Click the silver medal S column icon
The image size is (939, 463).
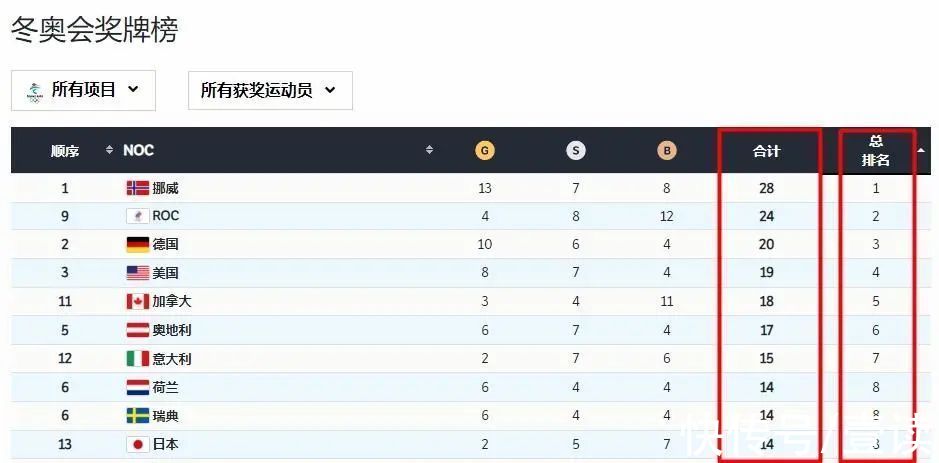click(x=575, y=151)
